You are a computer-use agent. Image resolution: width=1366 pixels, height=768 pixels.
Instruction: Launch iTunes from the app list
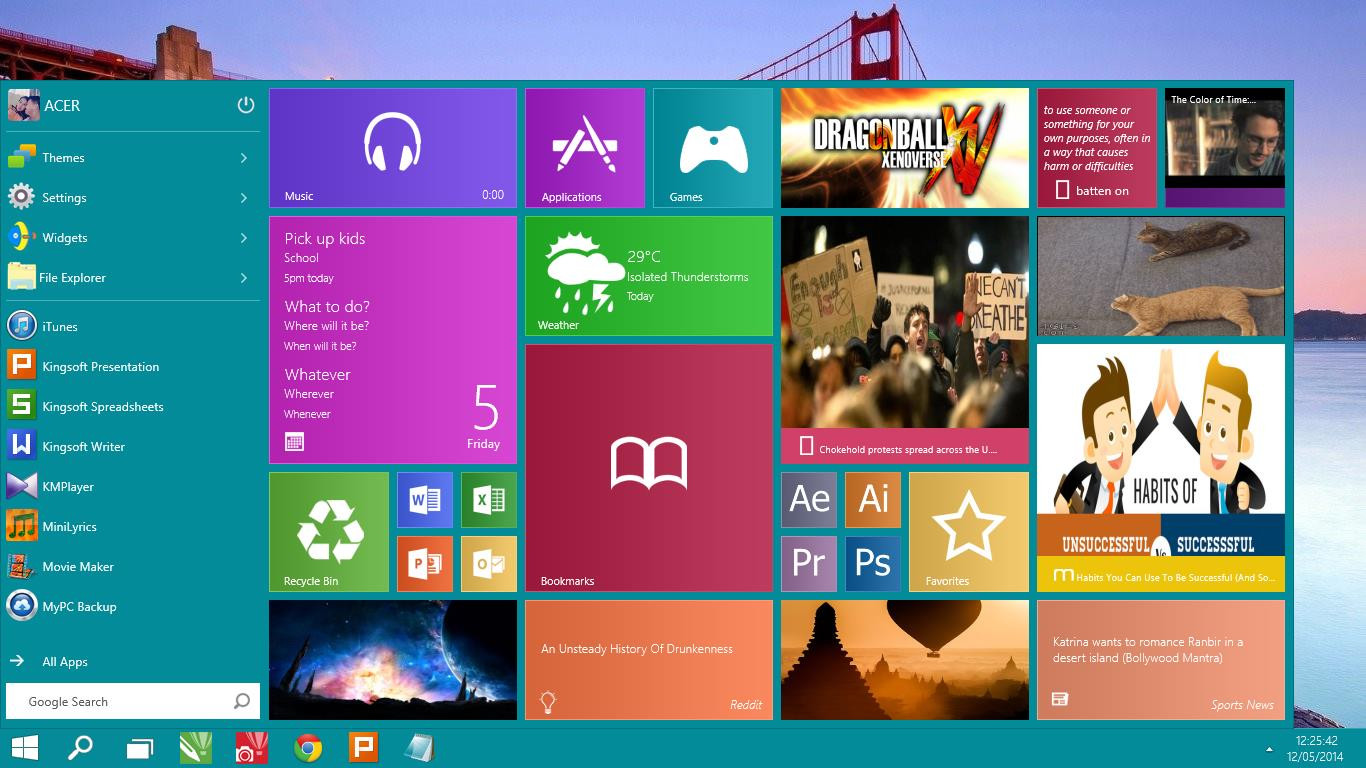132,327
